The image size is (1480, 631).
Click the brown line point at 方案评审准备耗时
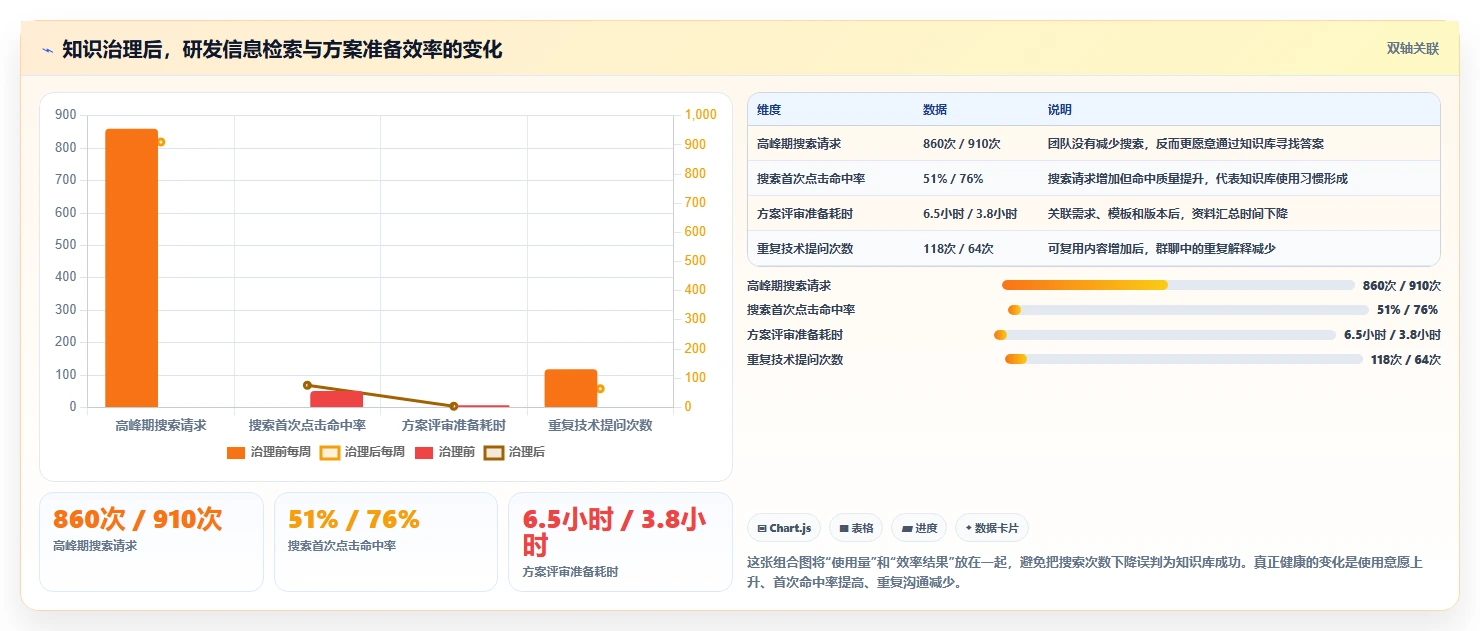[454, 406]
